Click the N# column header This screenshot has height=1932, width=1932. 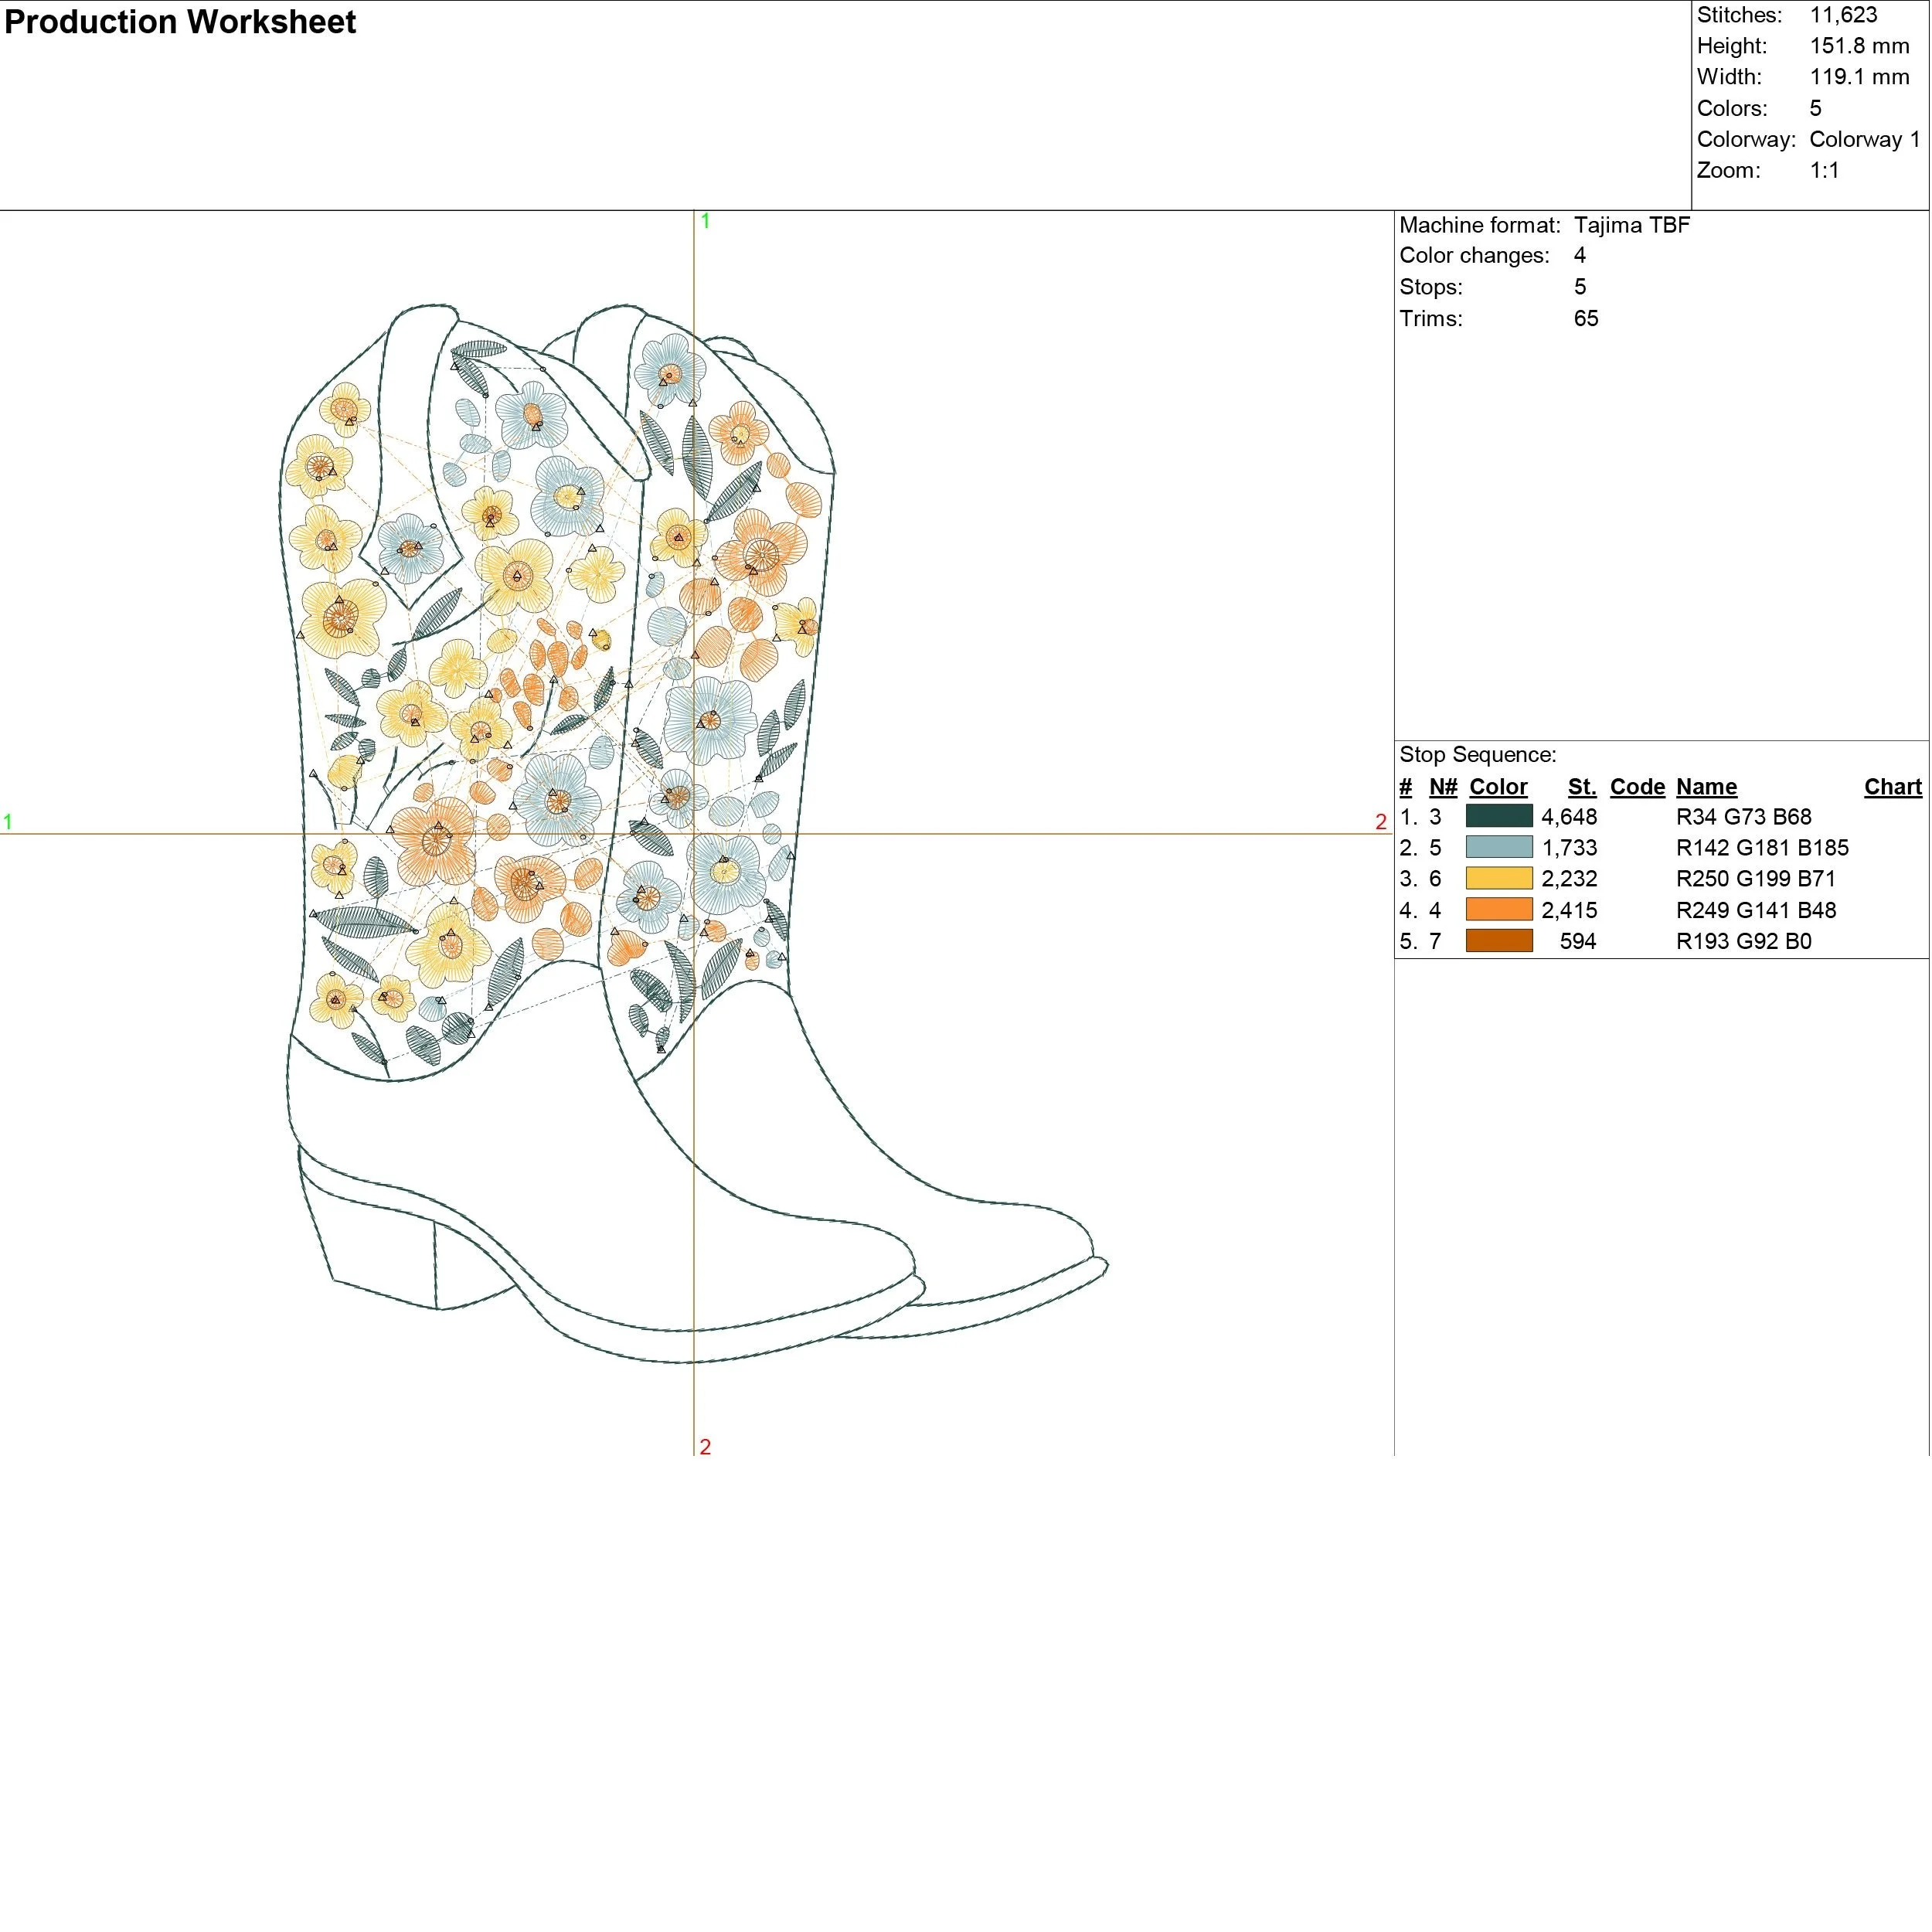(1442, 787)
